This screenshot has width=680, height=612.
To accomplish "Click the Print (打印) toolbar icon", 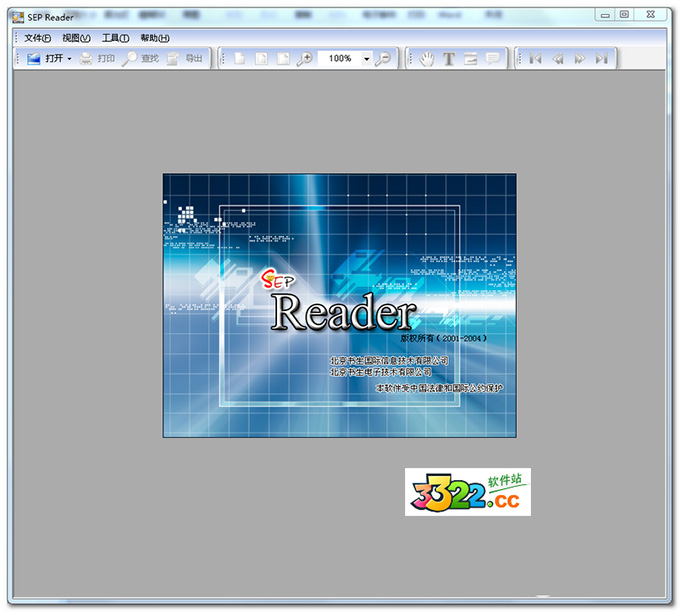I will pyautogui.click(x=97, y=59).
